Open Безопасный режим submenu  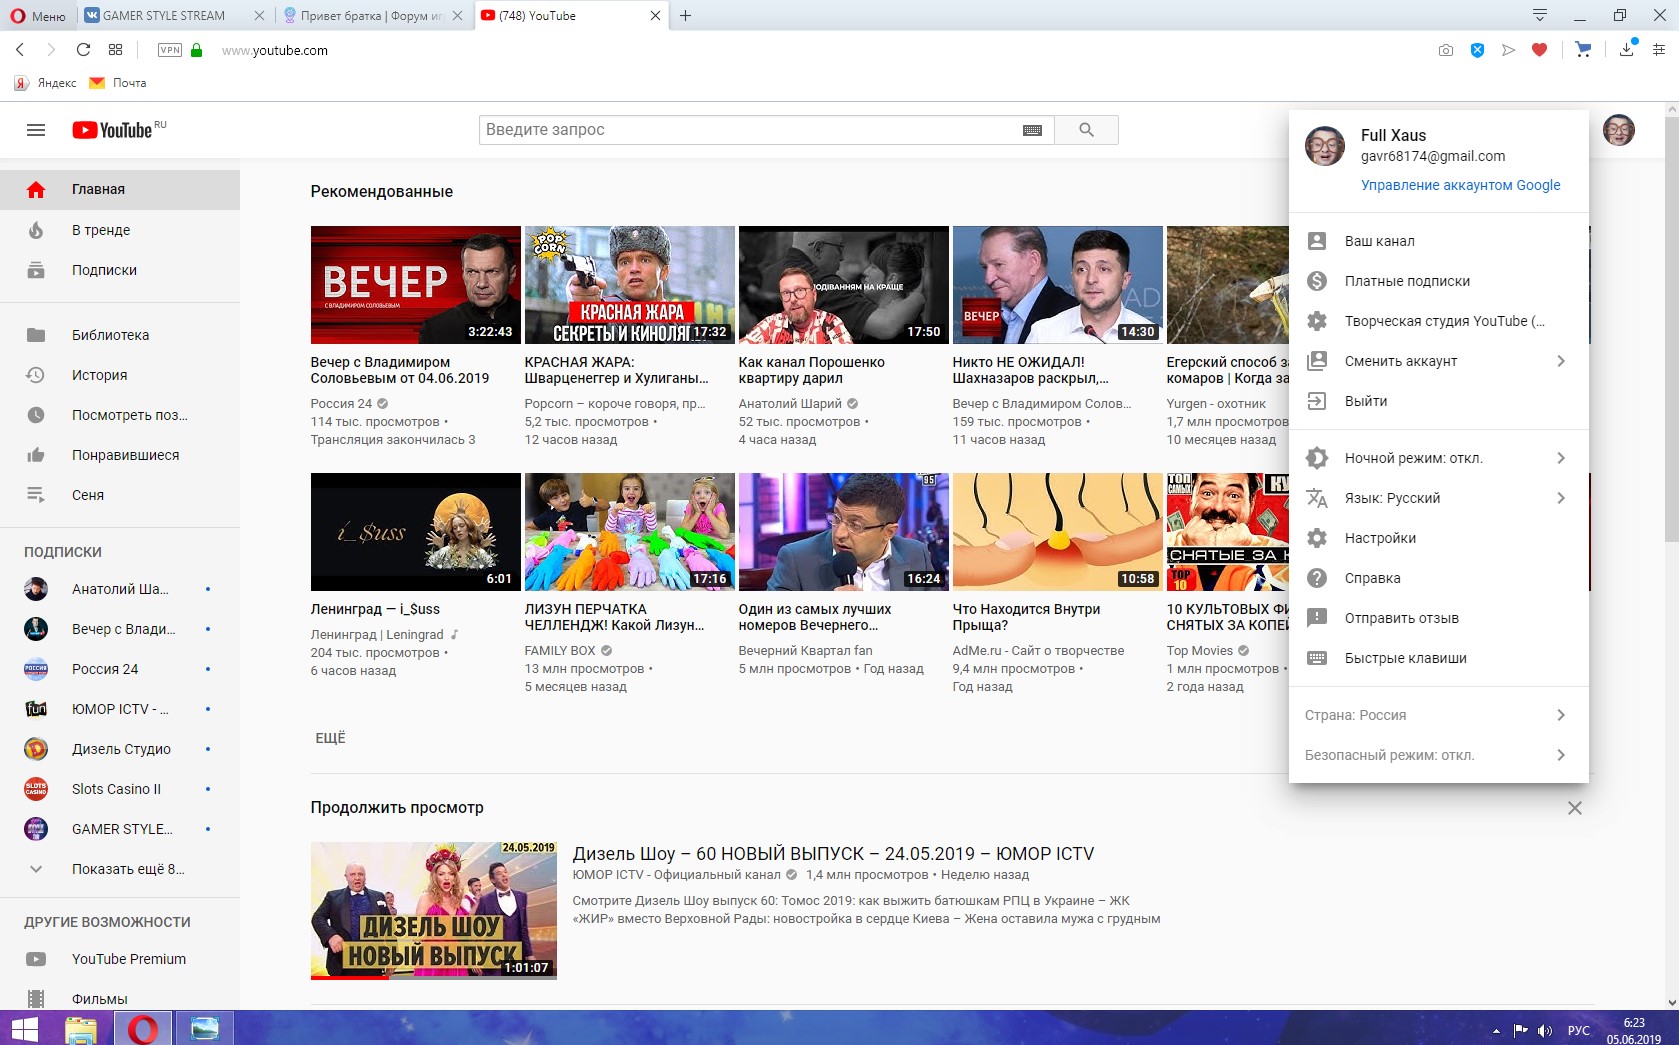point(1439,755)
